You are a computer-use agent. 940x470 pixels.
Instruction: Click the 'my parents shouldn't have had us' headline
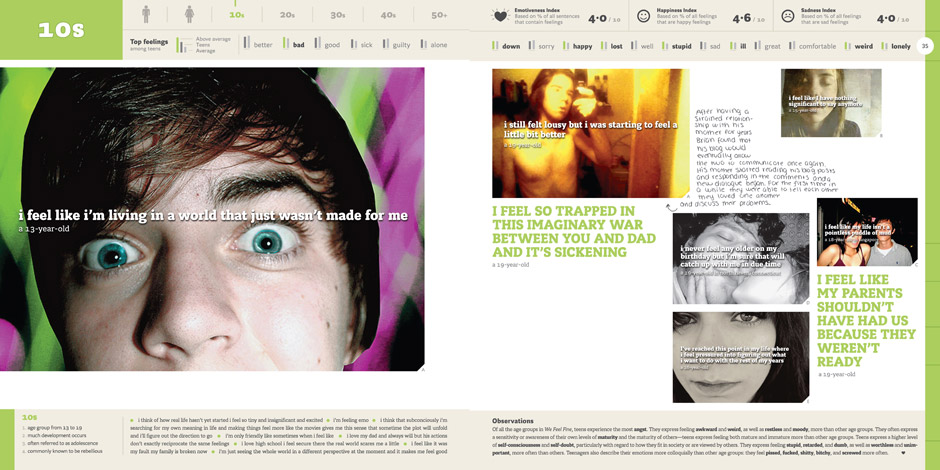pos(866,321)
